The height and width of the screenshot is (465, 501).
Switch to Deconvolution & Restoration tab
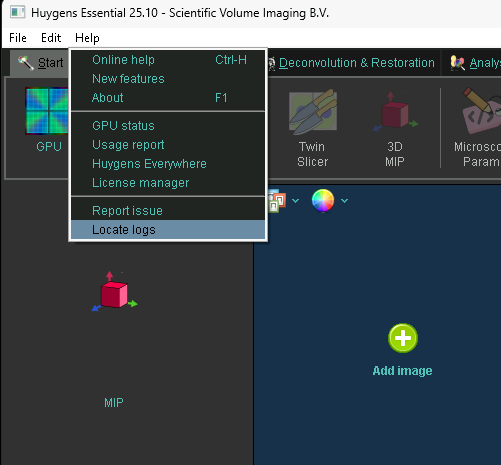point(353,63)
